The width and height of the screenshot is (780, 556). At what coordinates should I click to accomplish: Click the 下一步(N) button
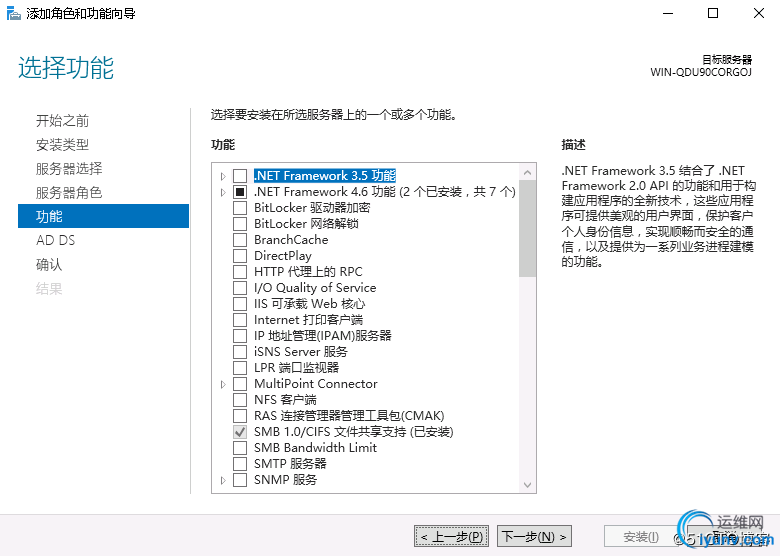tap(534, 536)
